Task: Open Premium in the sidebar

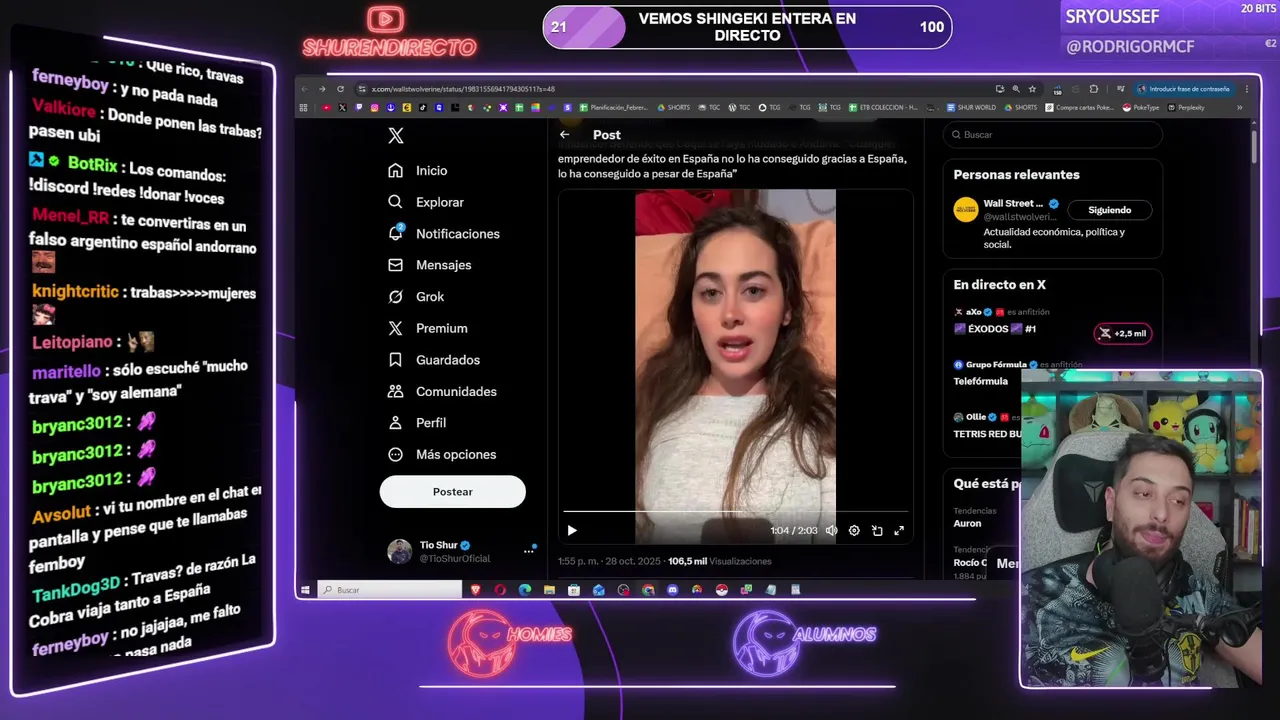Action: tap(428, 328)
